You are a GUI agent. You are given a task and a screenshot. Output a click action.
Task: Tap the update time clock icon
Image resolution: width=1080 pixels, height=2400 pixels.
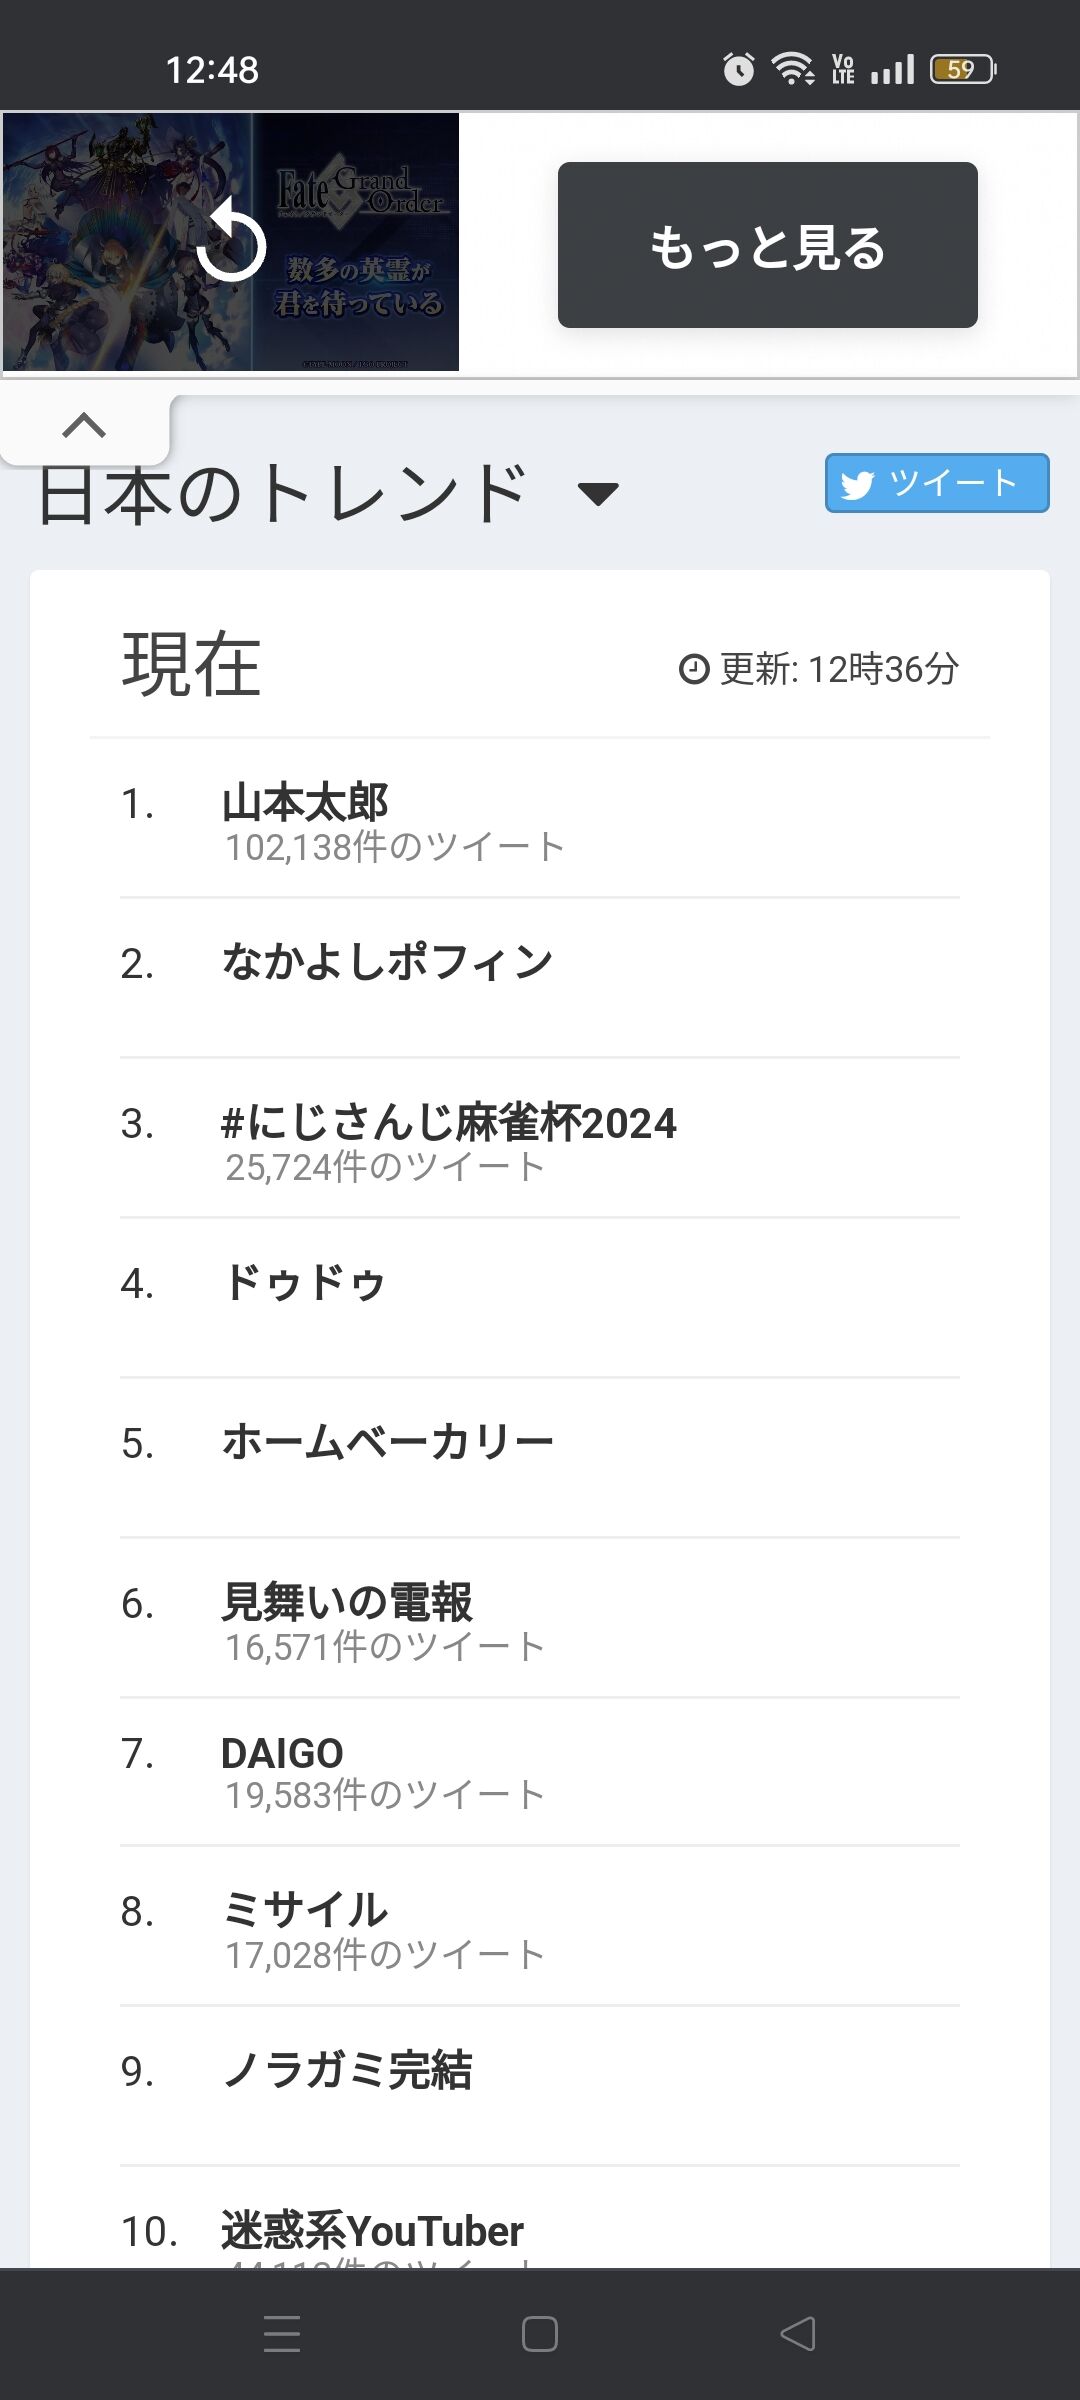click(x=694, y=669)
